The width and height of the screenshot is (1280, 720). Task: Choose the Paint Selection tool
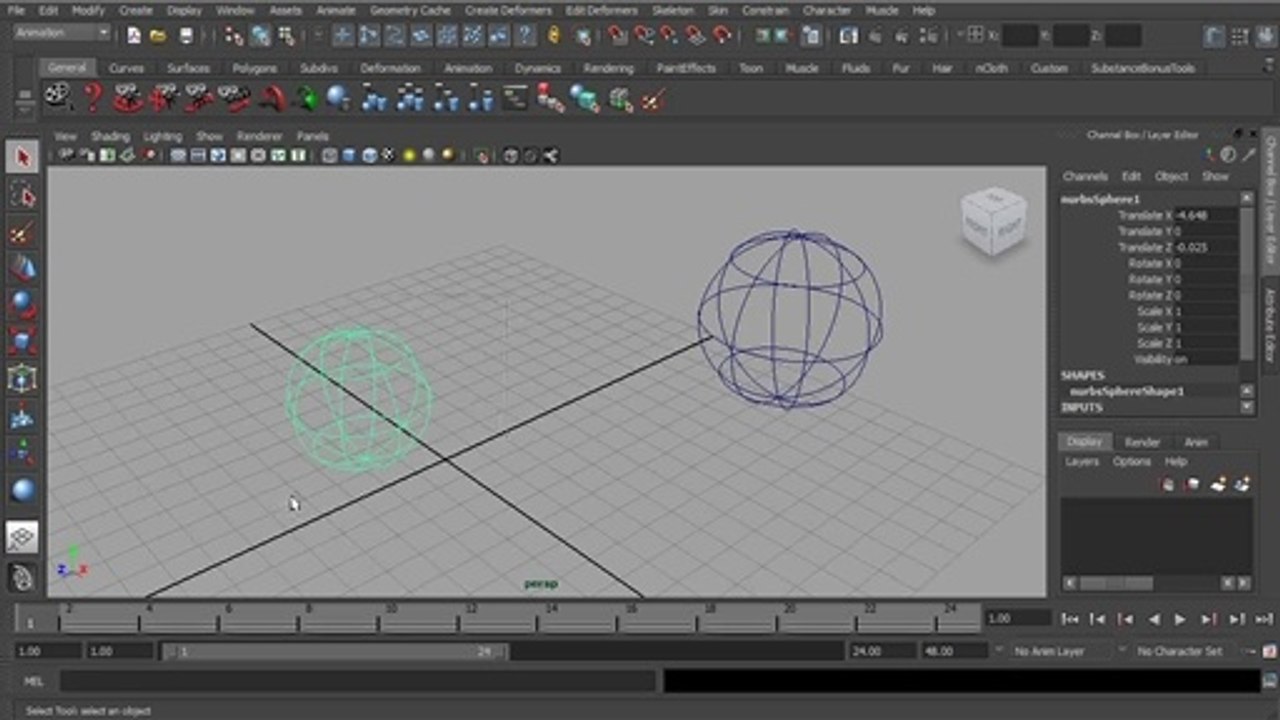point(23,233)
